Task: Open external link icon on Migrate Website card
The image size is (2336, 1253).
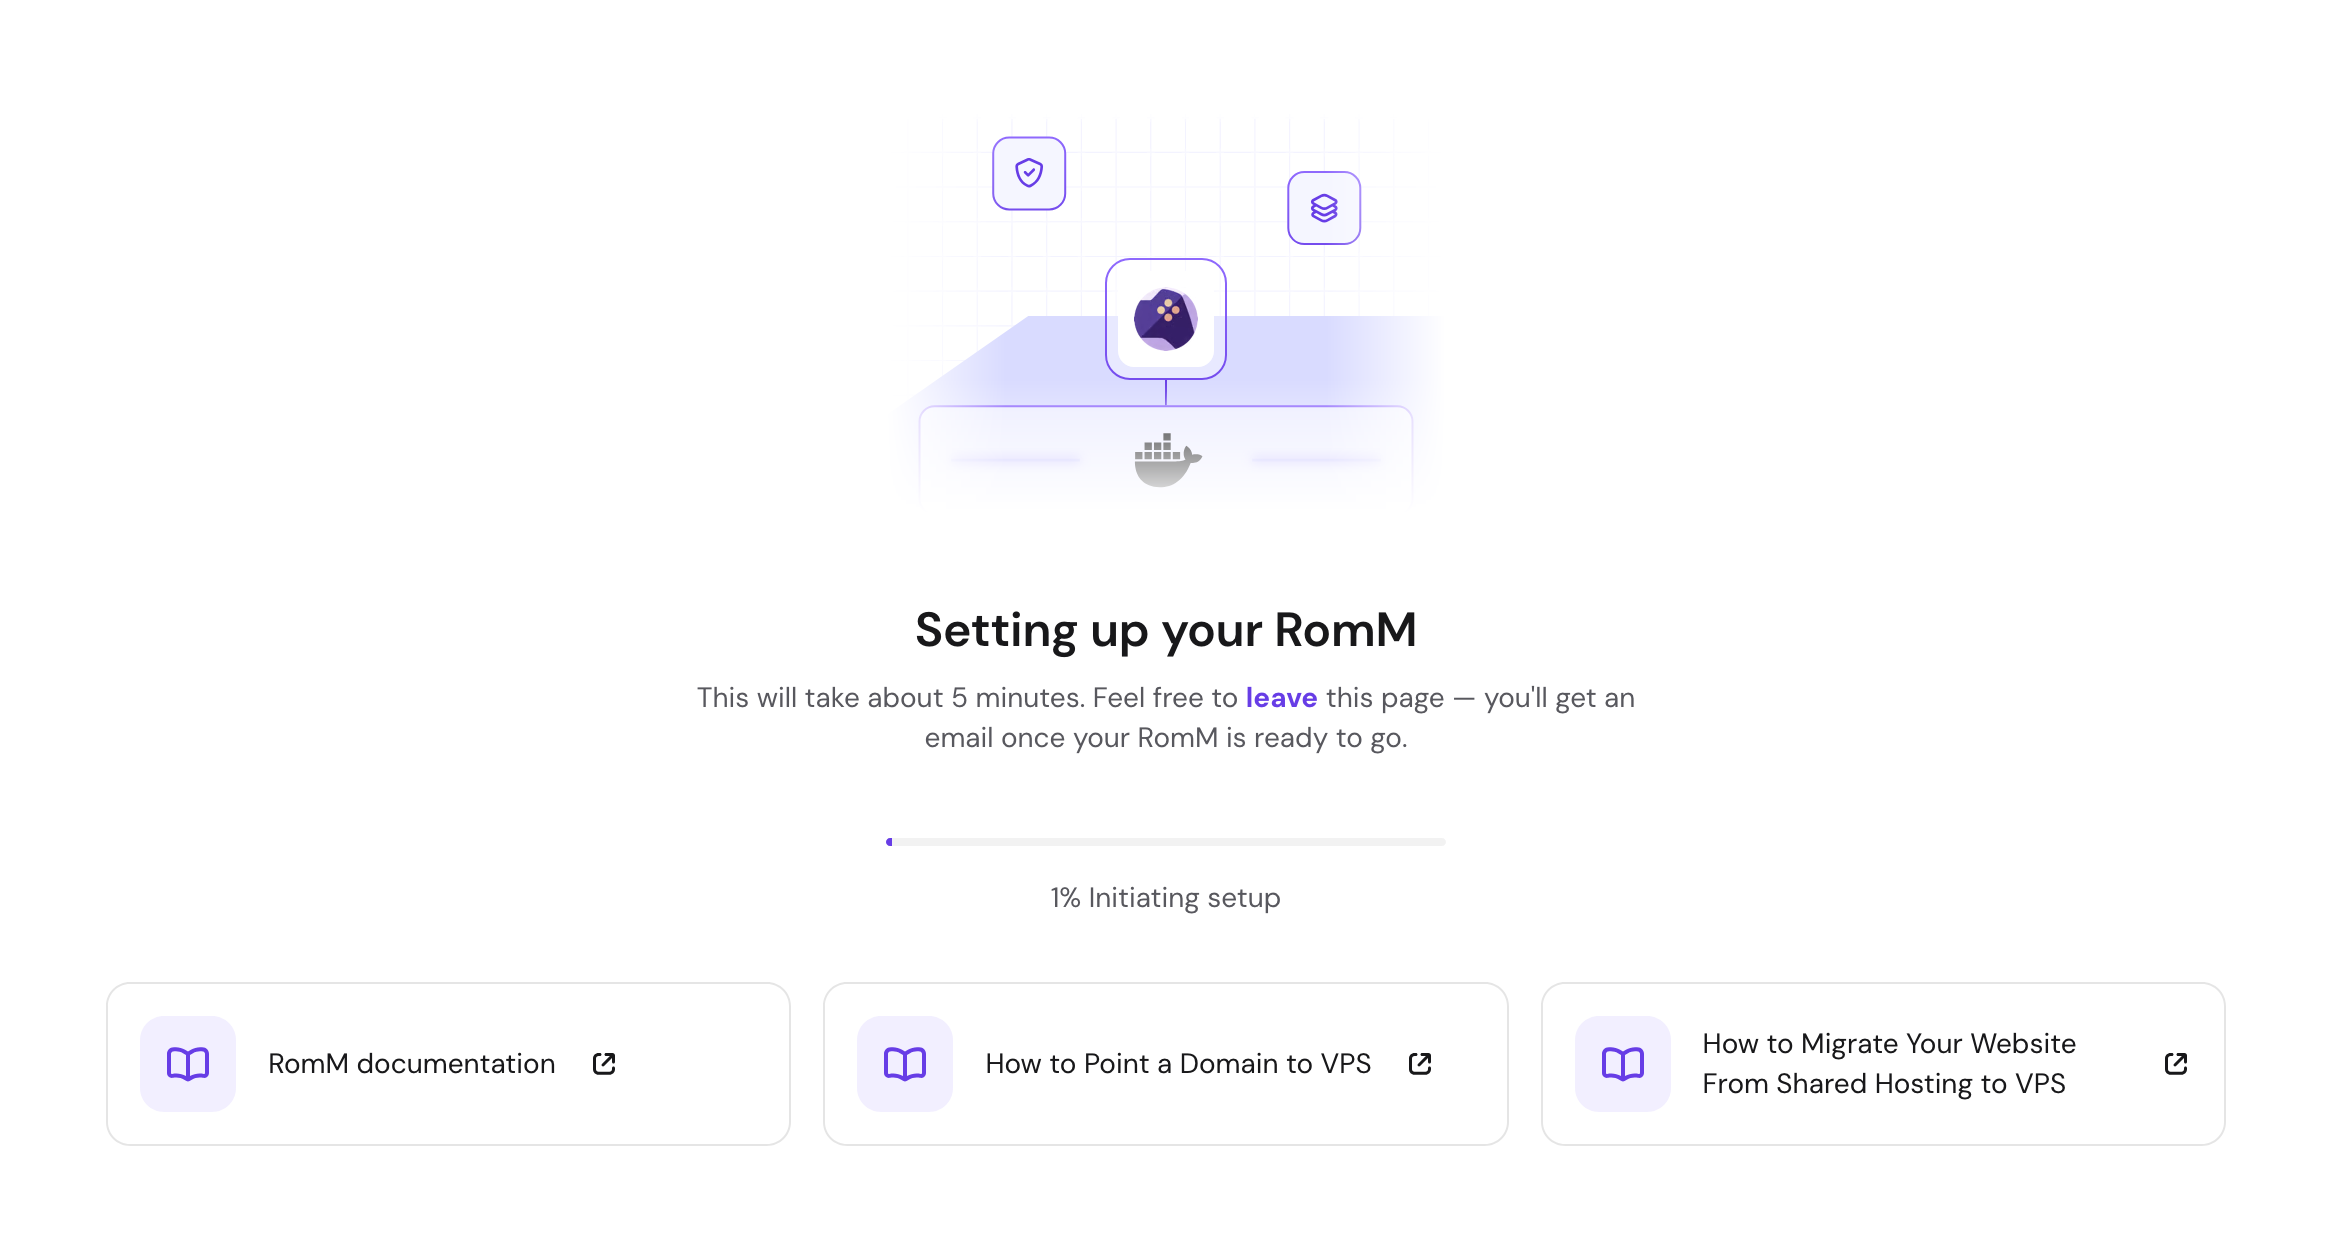Action: (2176, 1063)
